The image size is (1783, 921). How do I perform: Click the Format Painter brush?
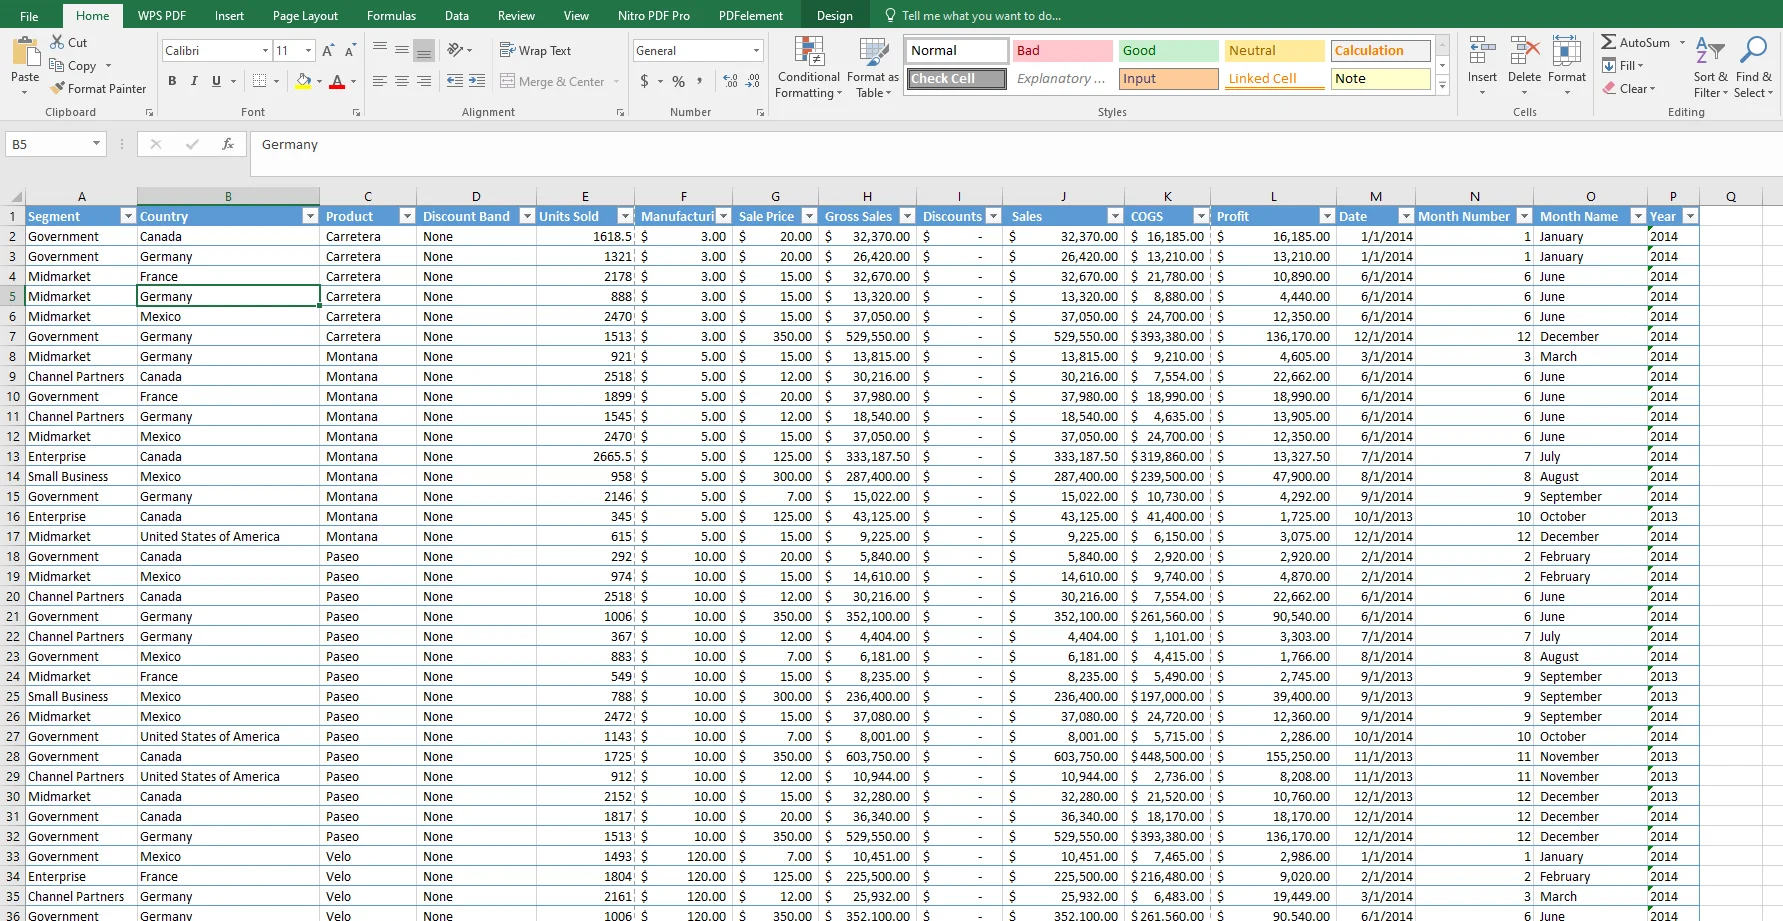57,88
